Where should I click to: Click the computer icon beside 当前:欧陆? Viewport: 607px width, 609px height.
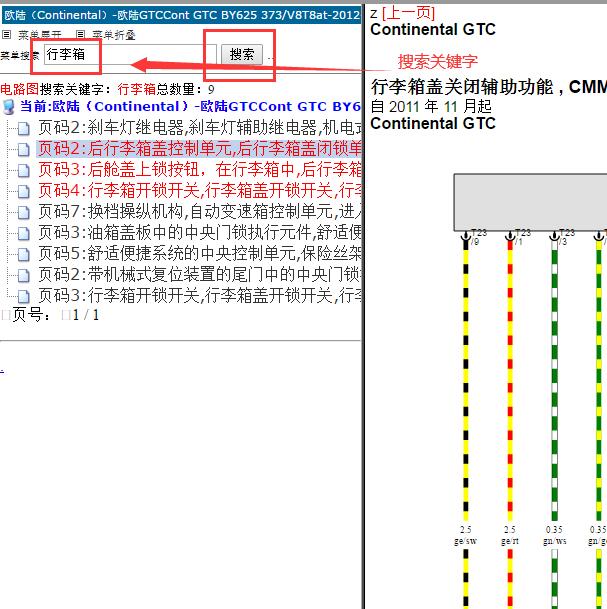[x=9, y=107]
